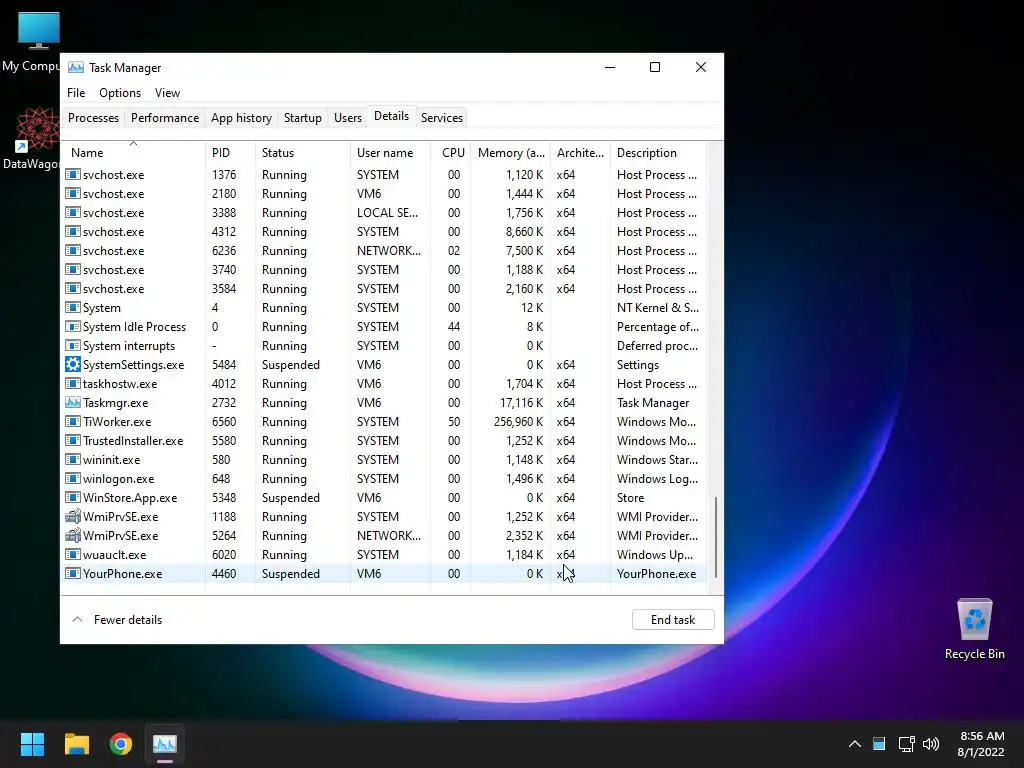Screen dimensions: 1024x768
Task: Sort by the User name column header
Action: coord(391,152)
